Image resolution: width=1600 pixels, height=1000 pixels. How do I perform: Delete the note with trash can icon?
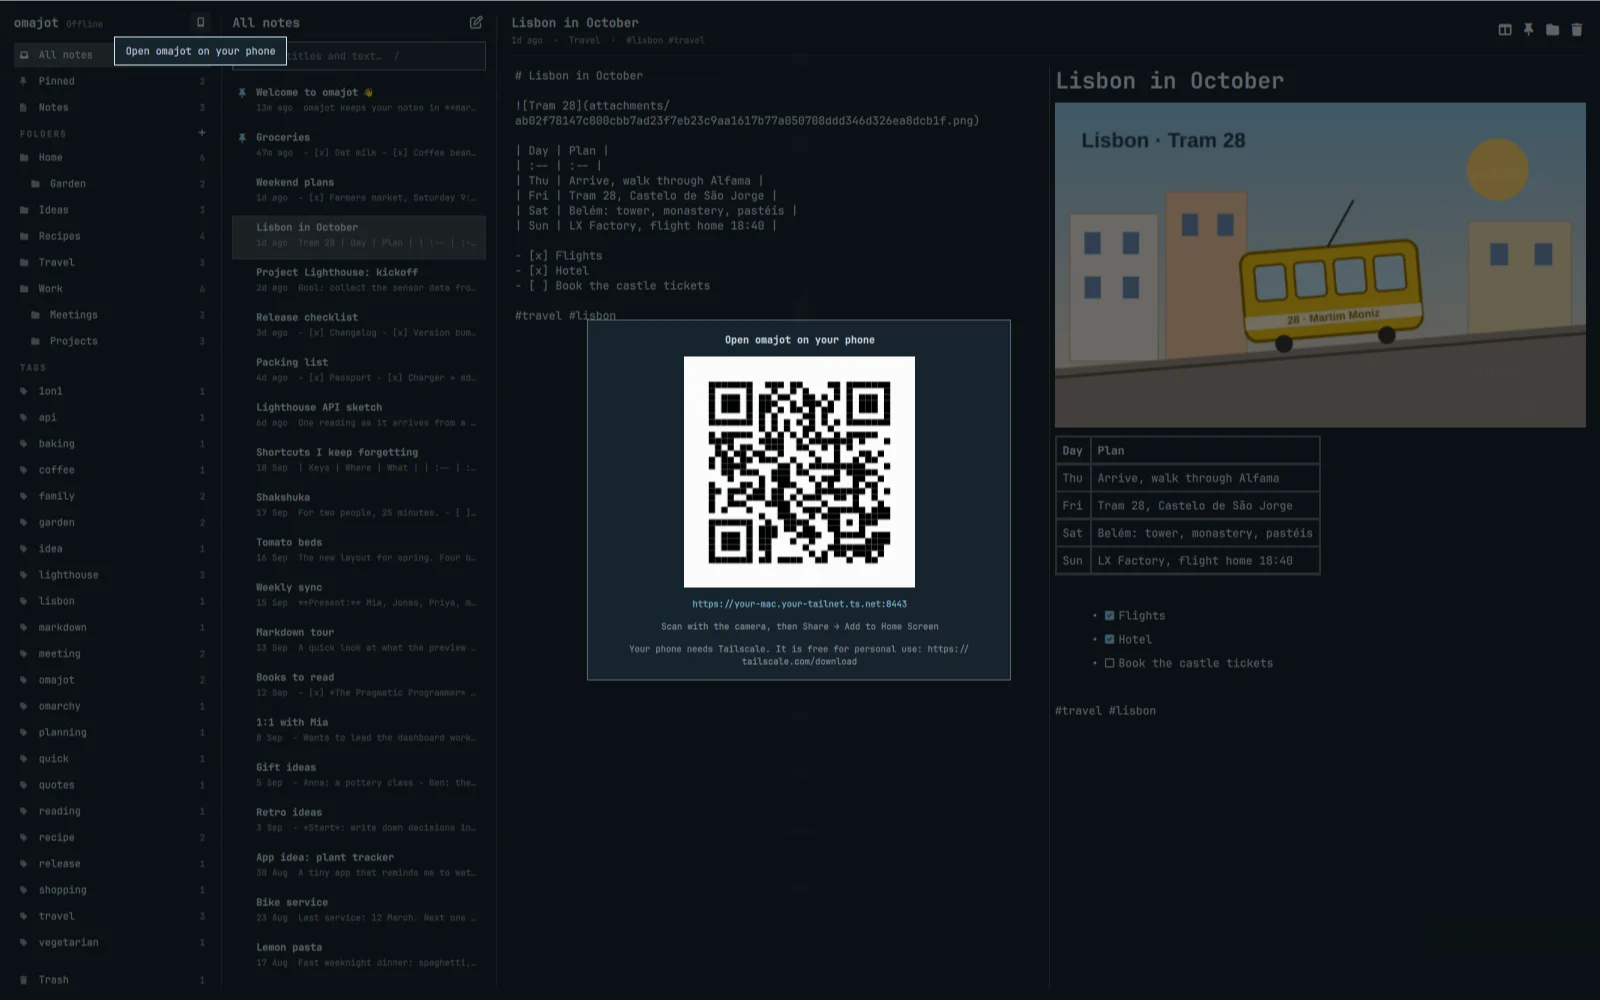tap(1576, 30)
